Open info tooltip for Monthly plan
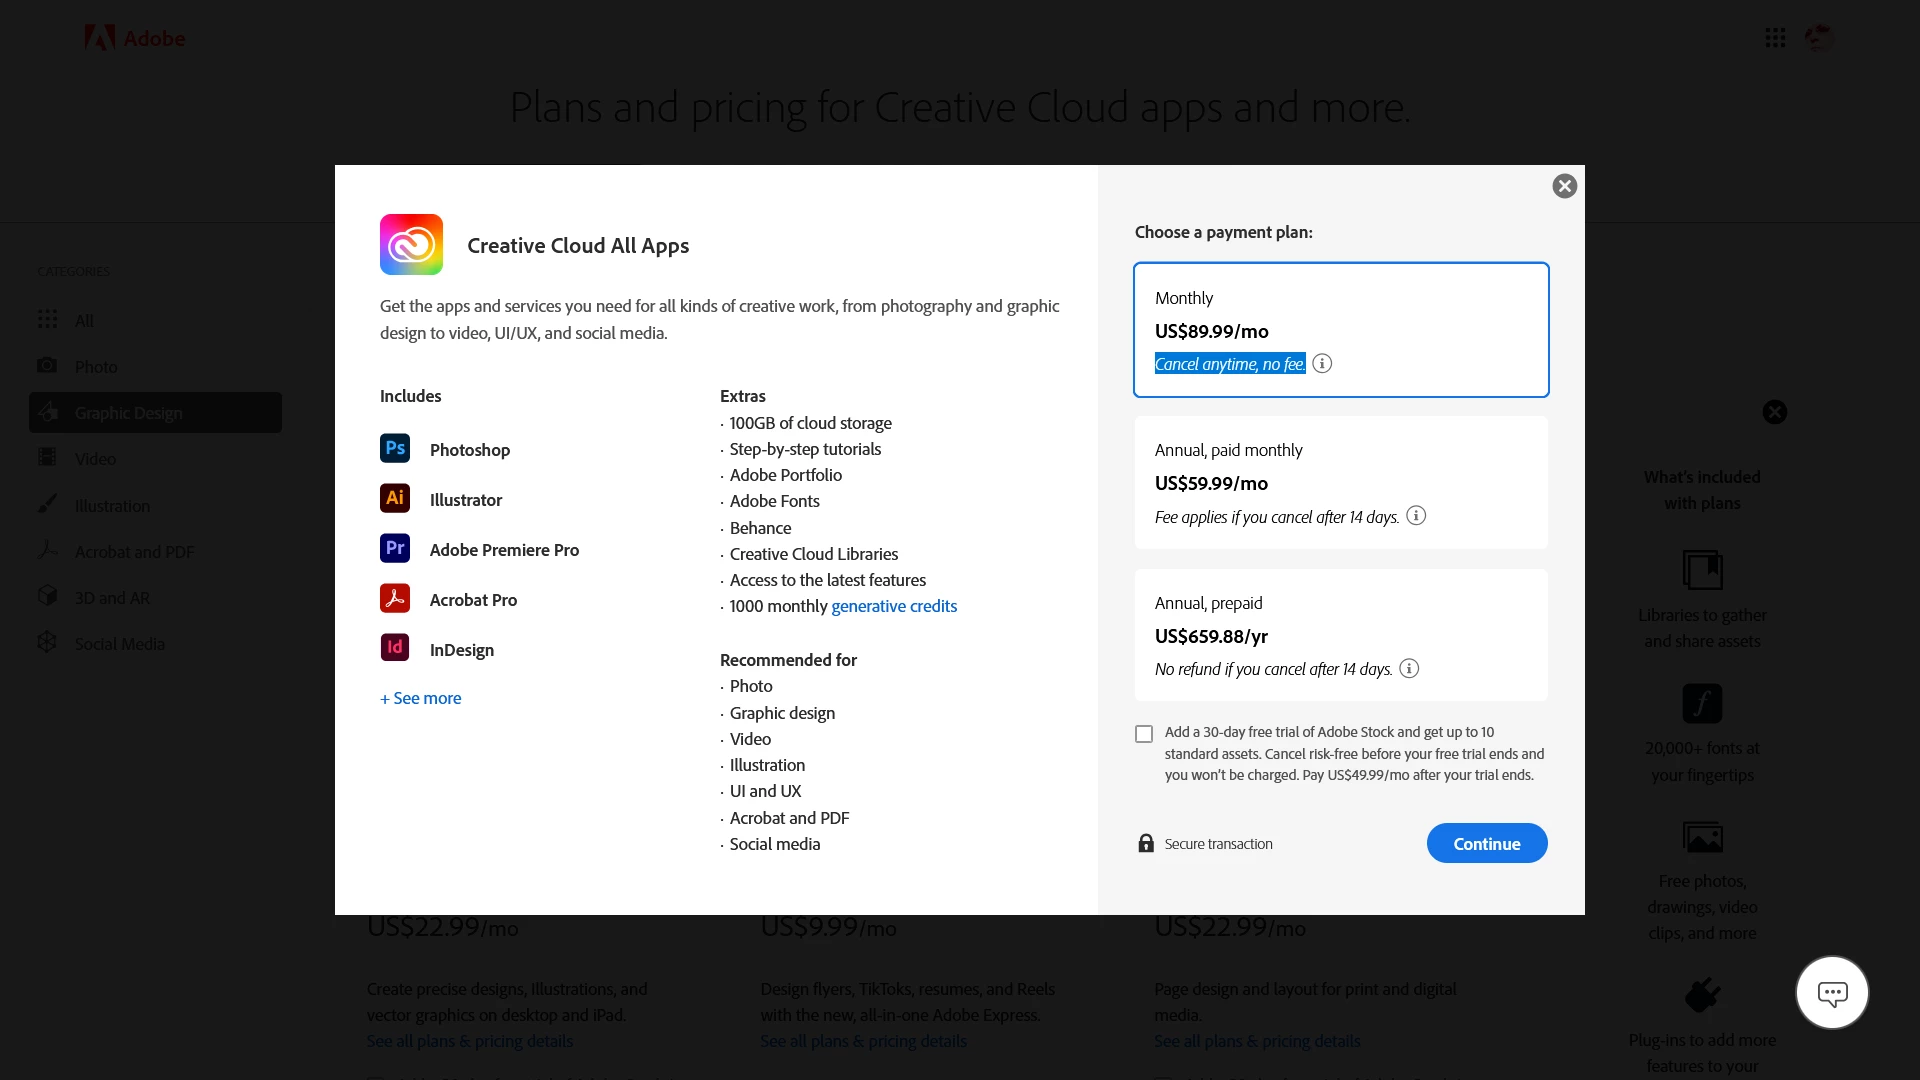 (x=1322, y=364)
